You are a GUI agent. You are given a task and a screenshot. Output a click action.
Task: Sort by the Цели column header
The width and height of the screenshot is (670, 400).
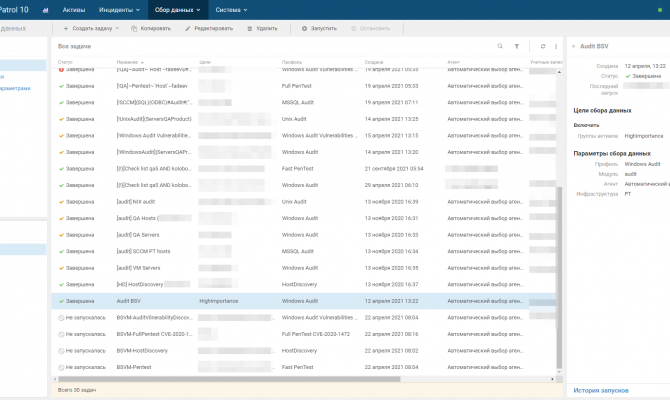pyautogui.click(x=205, y=62)
